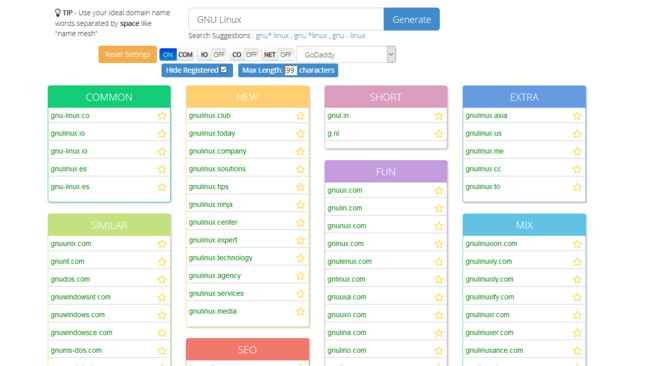Click the EXTRA category header

[x=524, y=97]
